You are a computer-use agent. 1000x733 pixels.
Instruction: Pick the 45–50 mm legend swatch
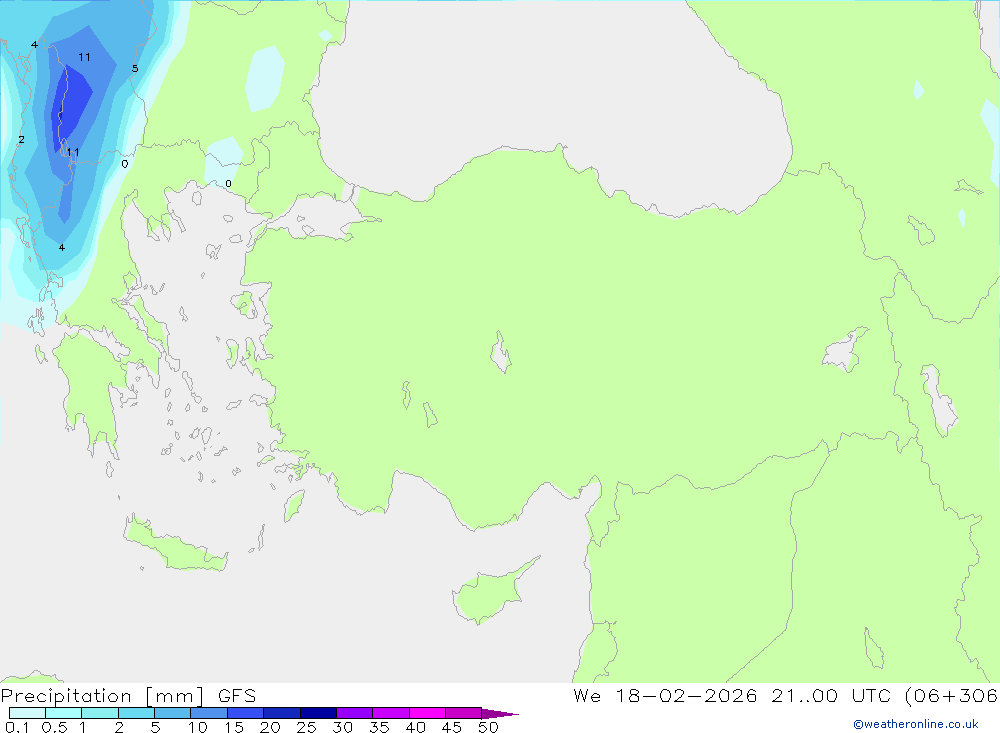(464, 713)
